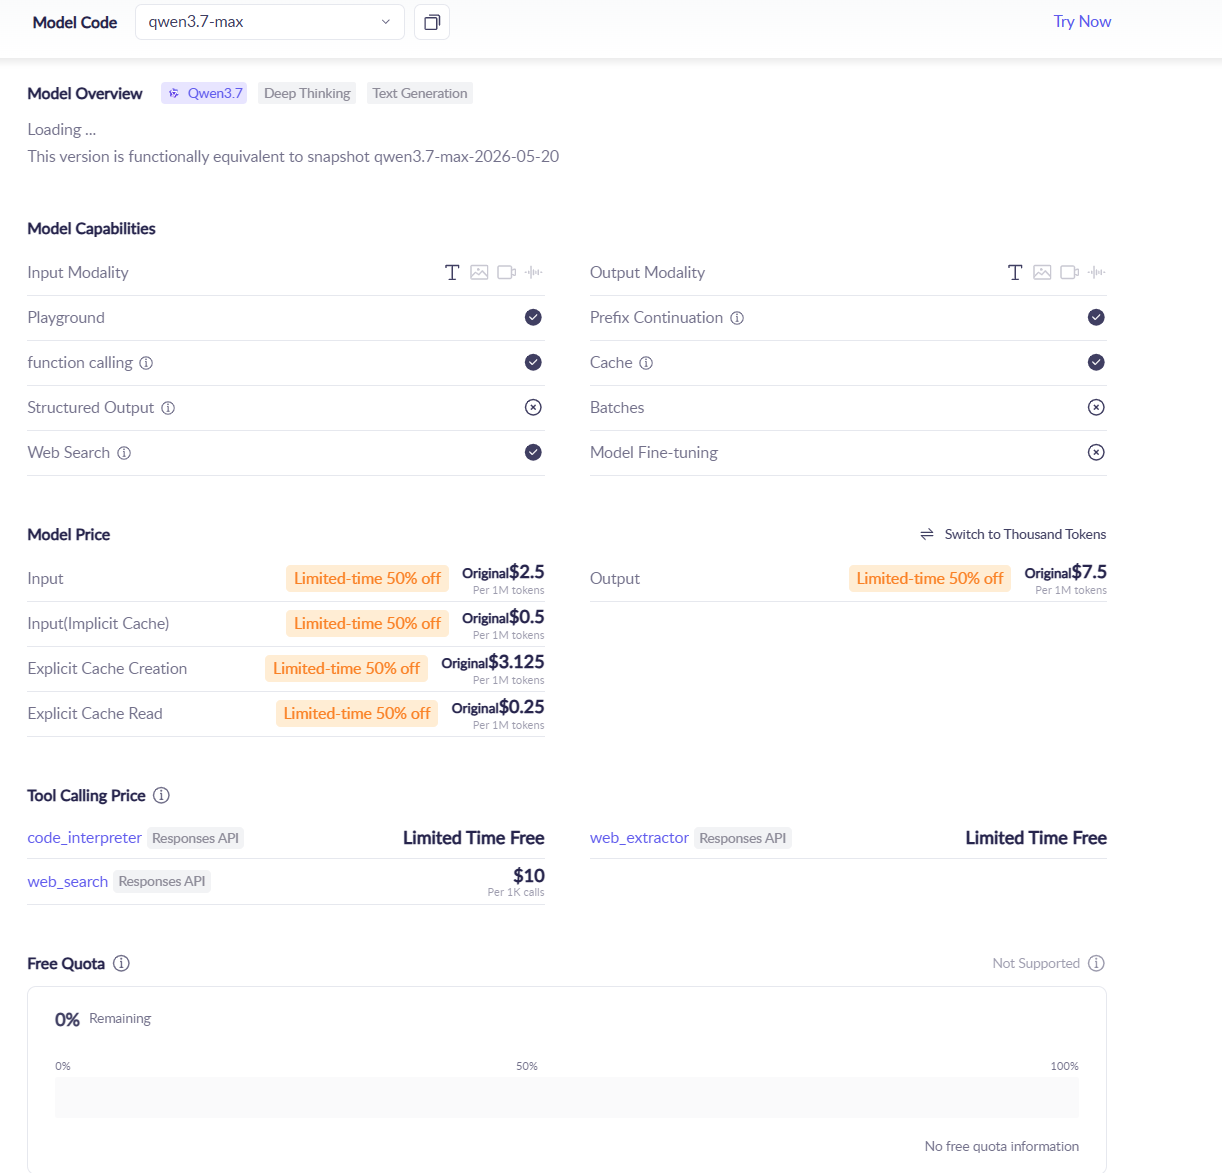
Task: Click Input Modality video icon
Action: coord(507,272)
